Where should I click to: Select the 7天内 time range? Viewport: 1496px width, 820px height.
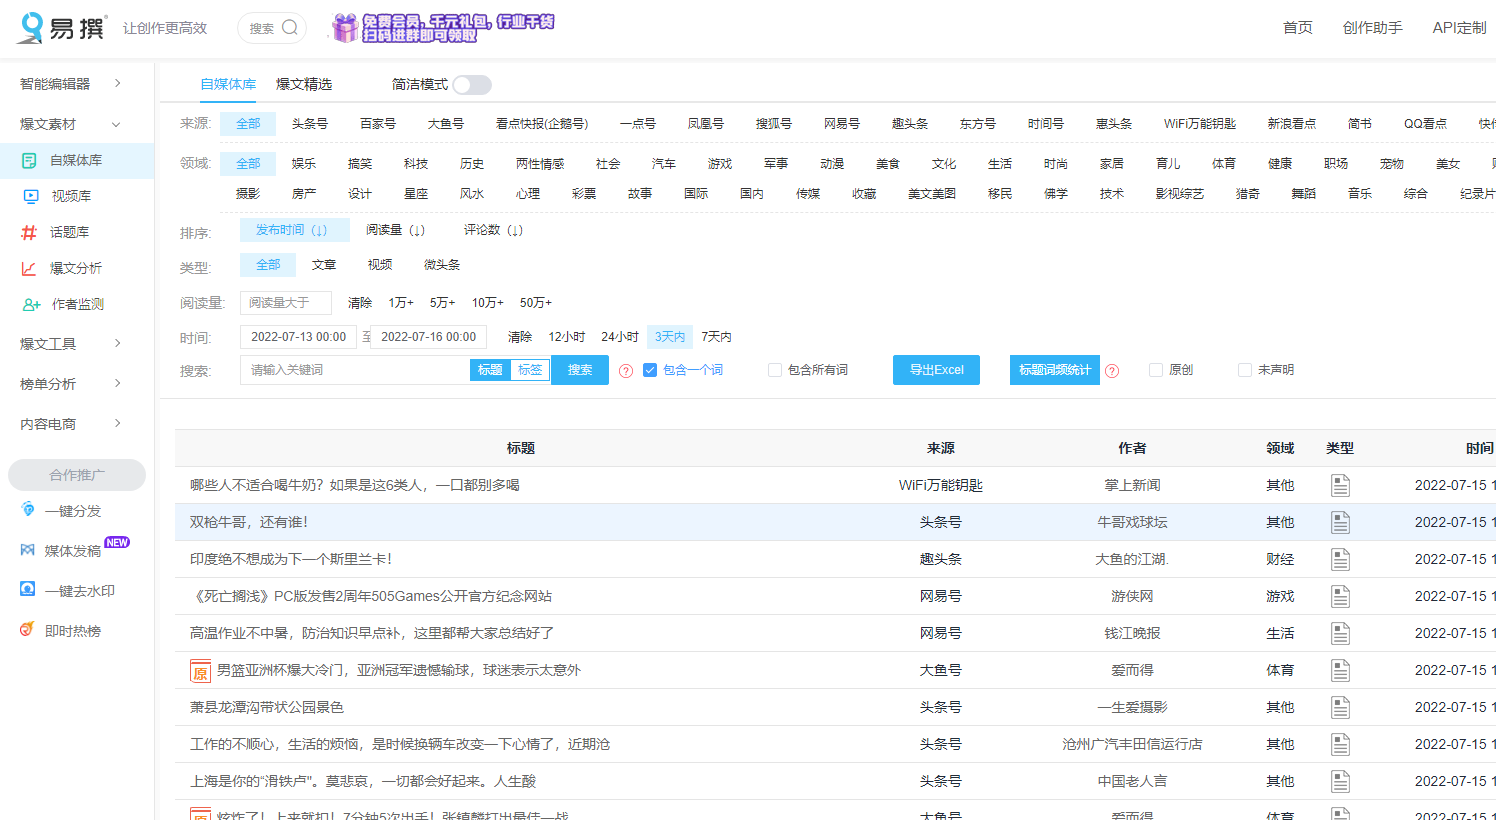tap(716, 337)
